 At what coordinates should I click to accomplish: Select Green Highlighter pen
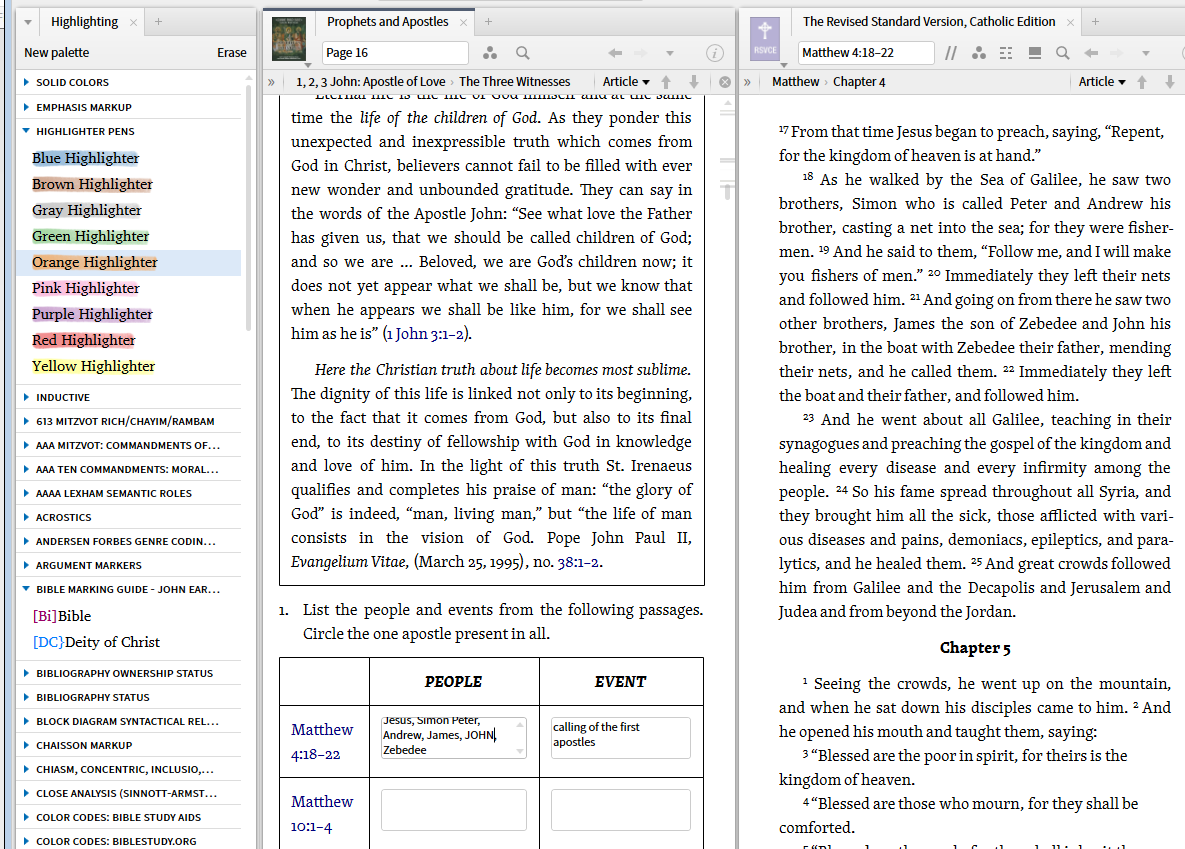tap(91, 236)
